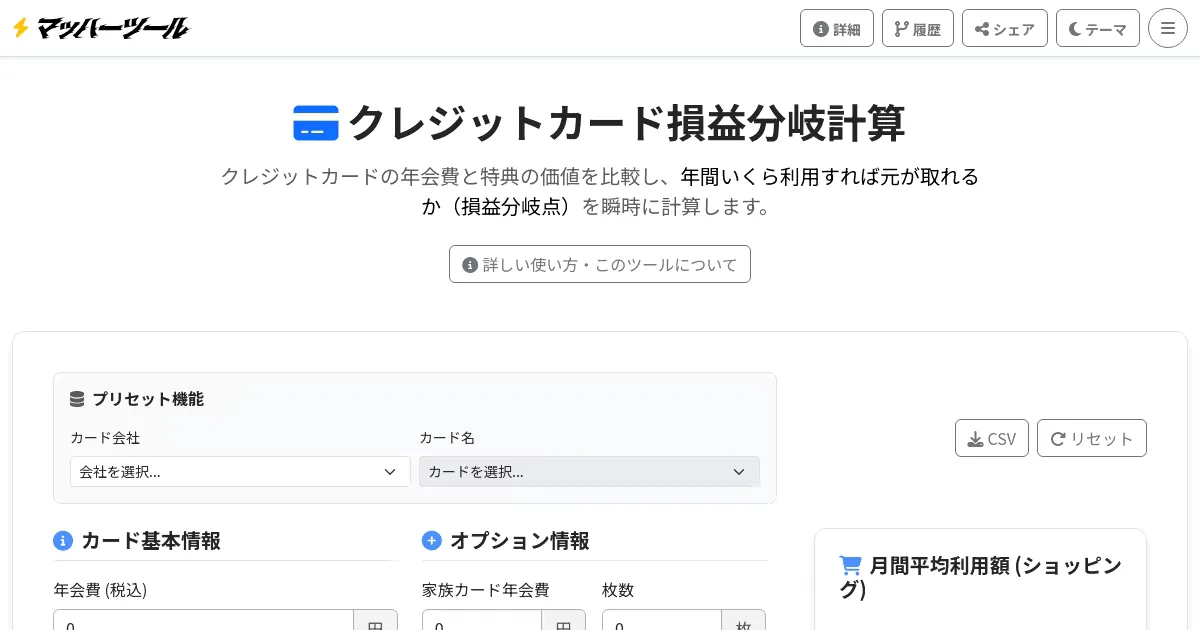Click the シェア share button

[x=1004, y=28]
